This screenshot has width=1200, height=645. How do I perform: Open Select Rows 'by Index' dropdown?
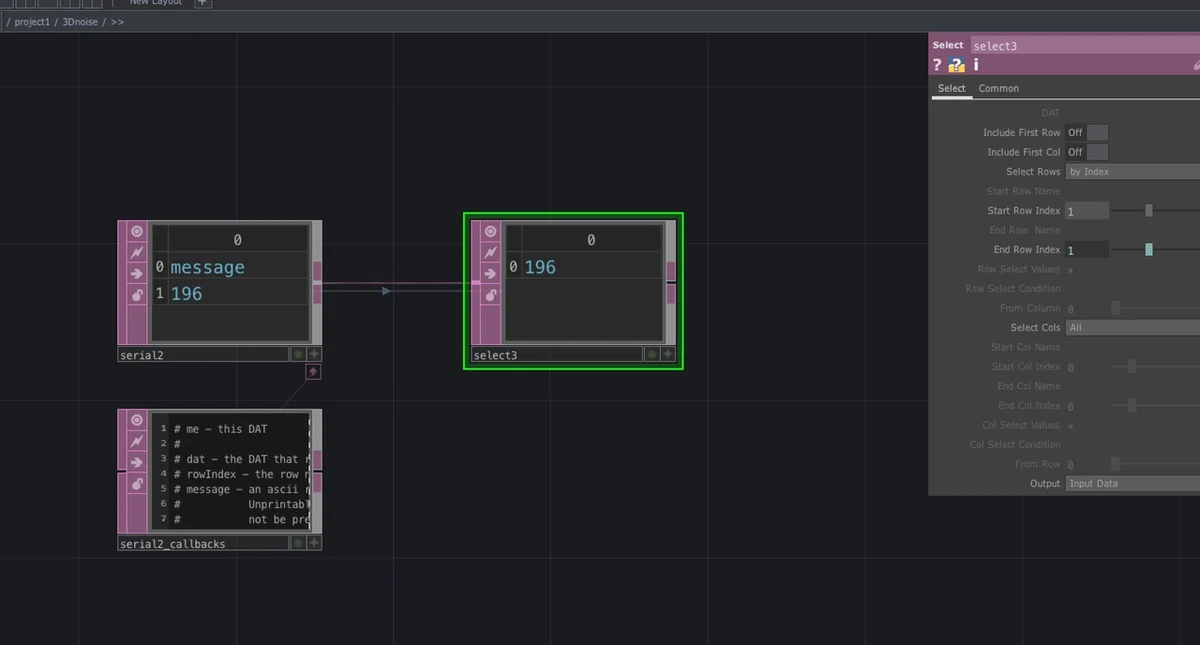pyautogui.click(x=1132, y=171)
